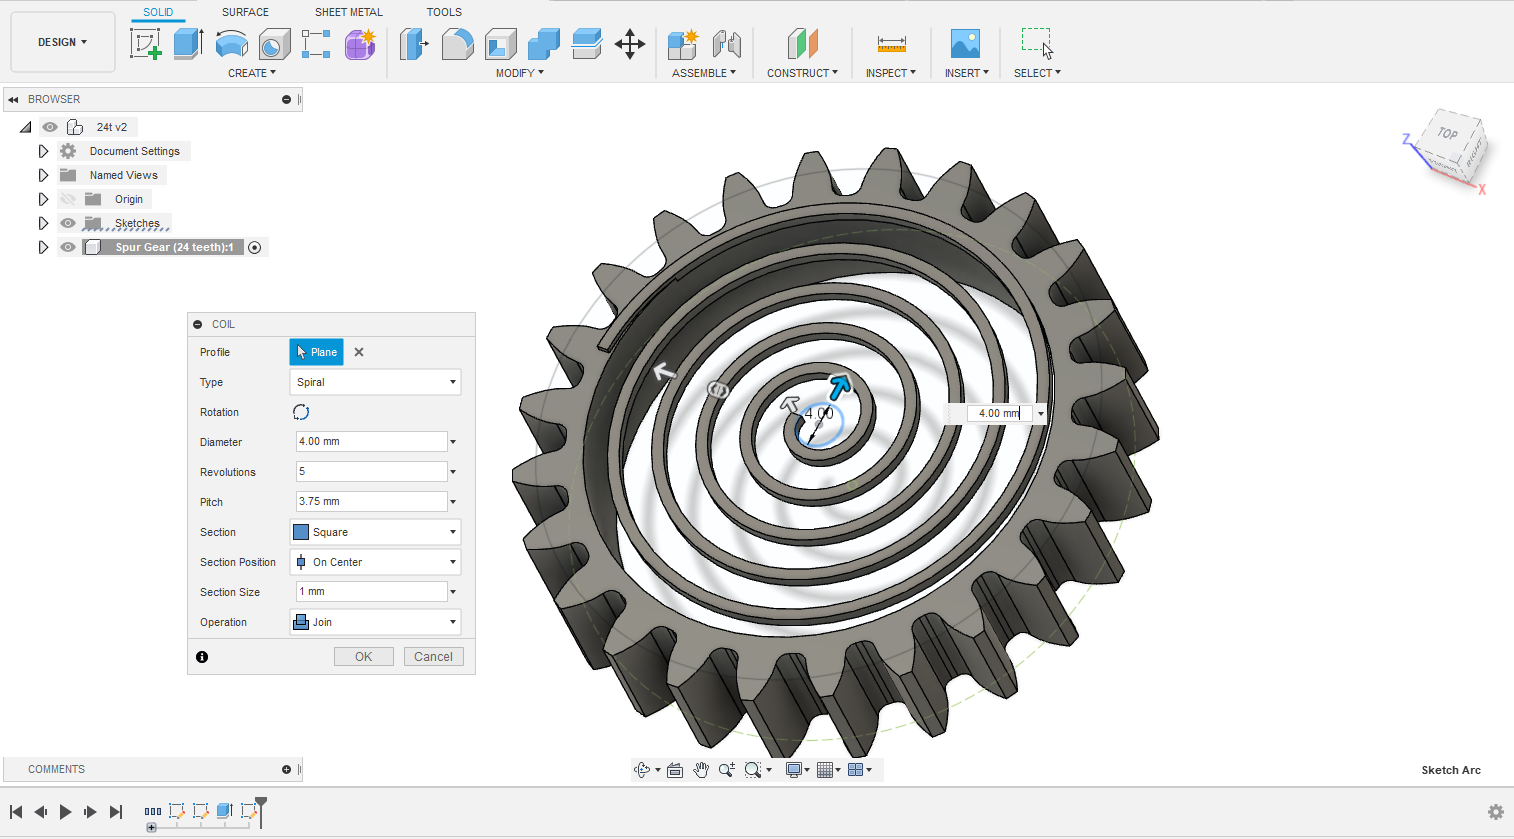Click the Rotation direction icon in Coil dialog
Image resolution: width=1514 pixels, height=839 pixels.
tap(301, 412)
